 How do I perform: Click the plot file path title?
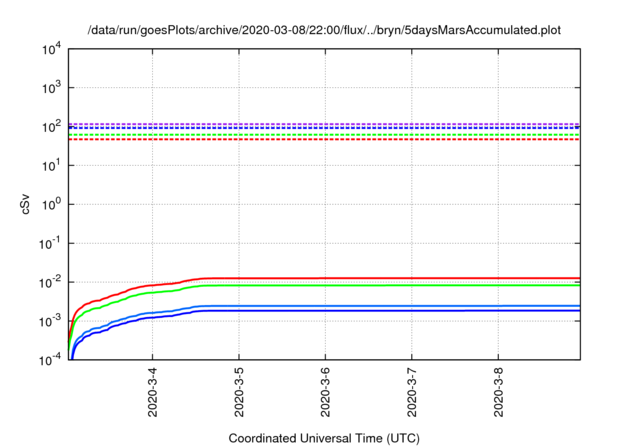click(324, 30)
